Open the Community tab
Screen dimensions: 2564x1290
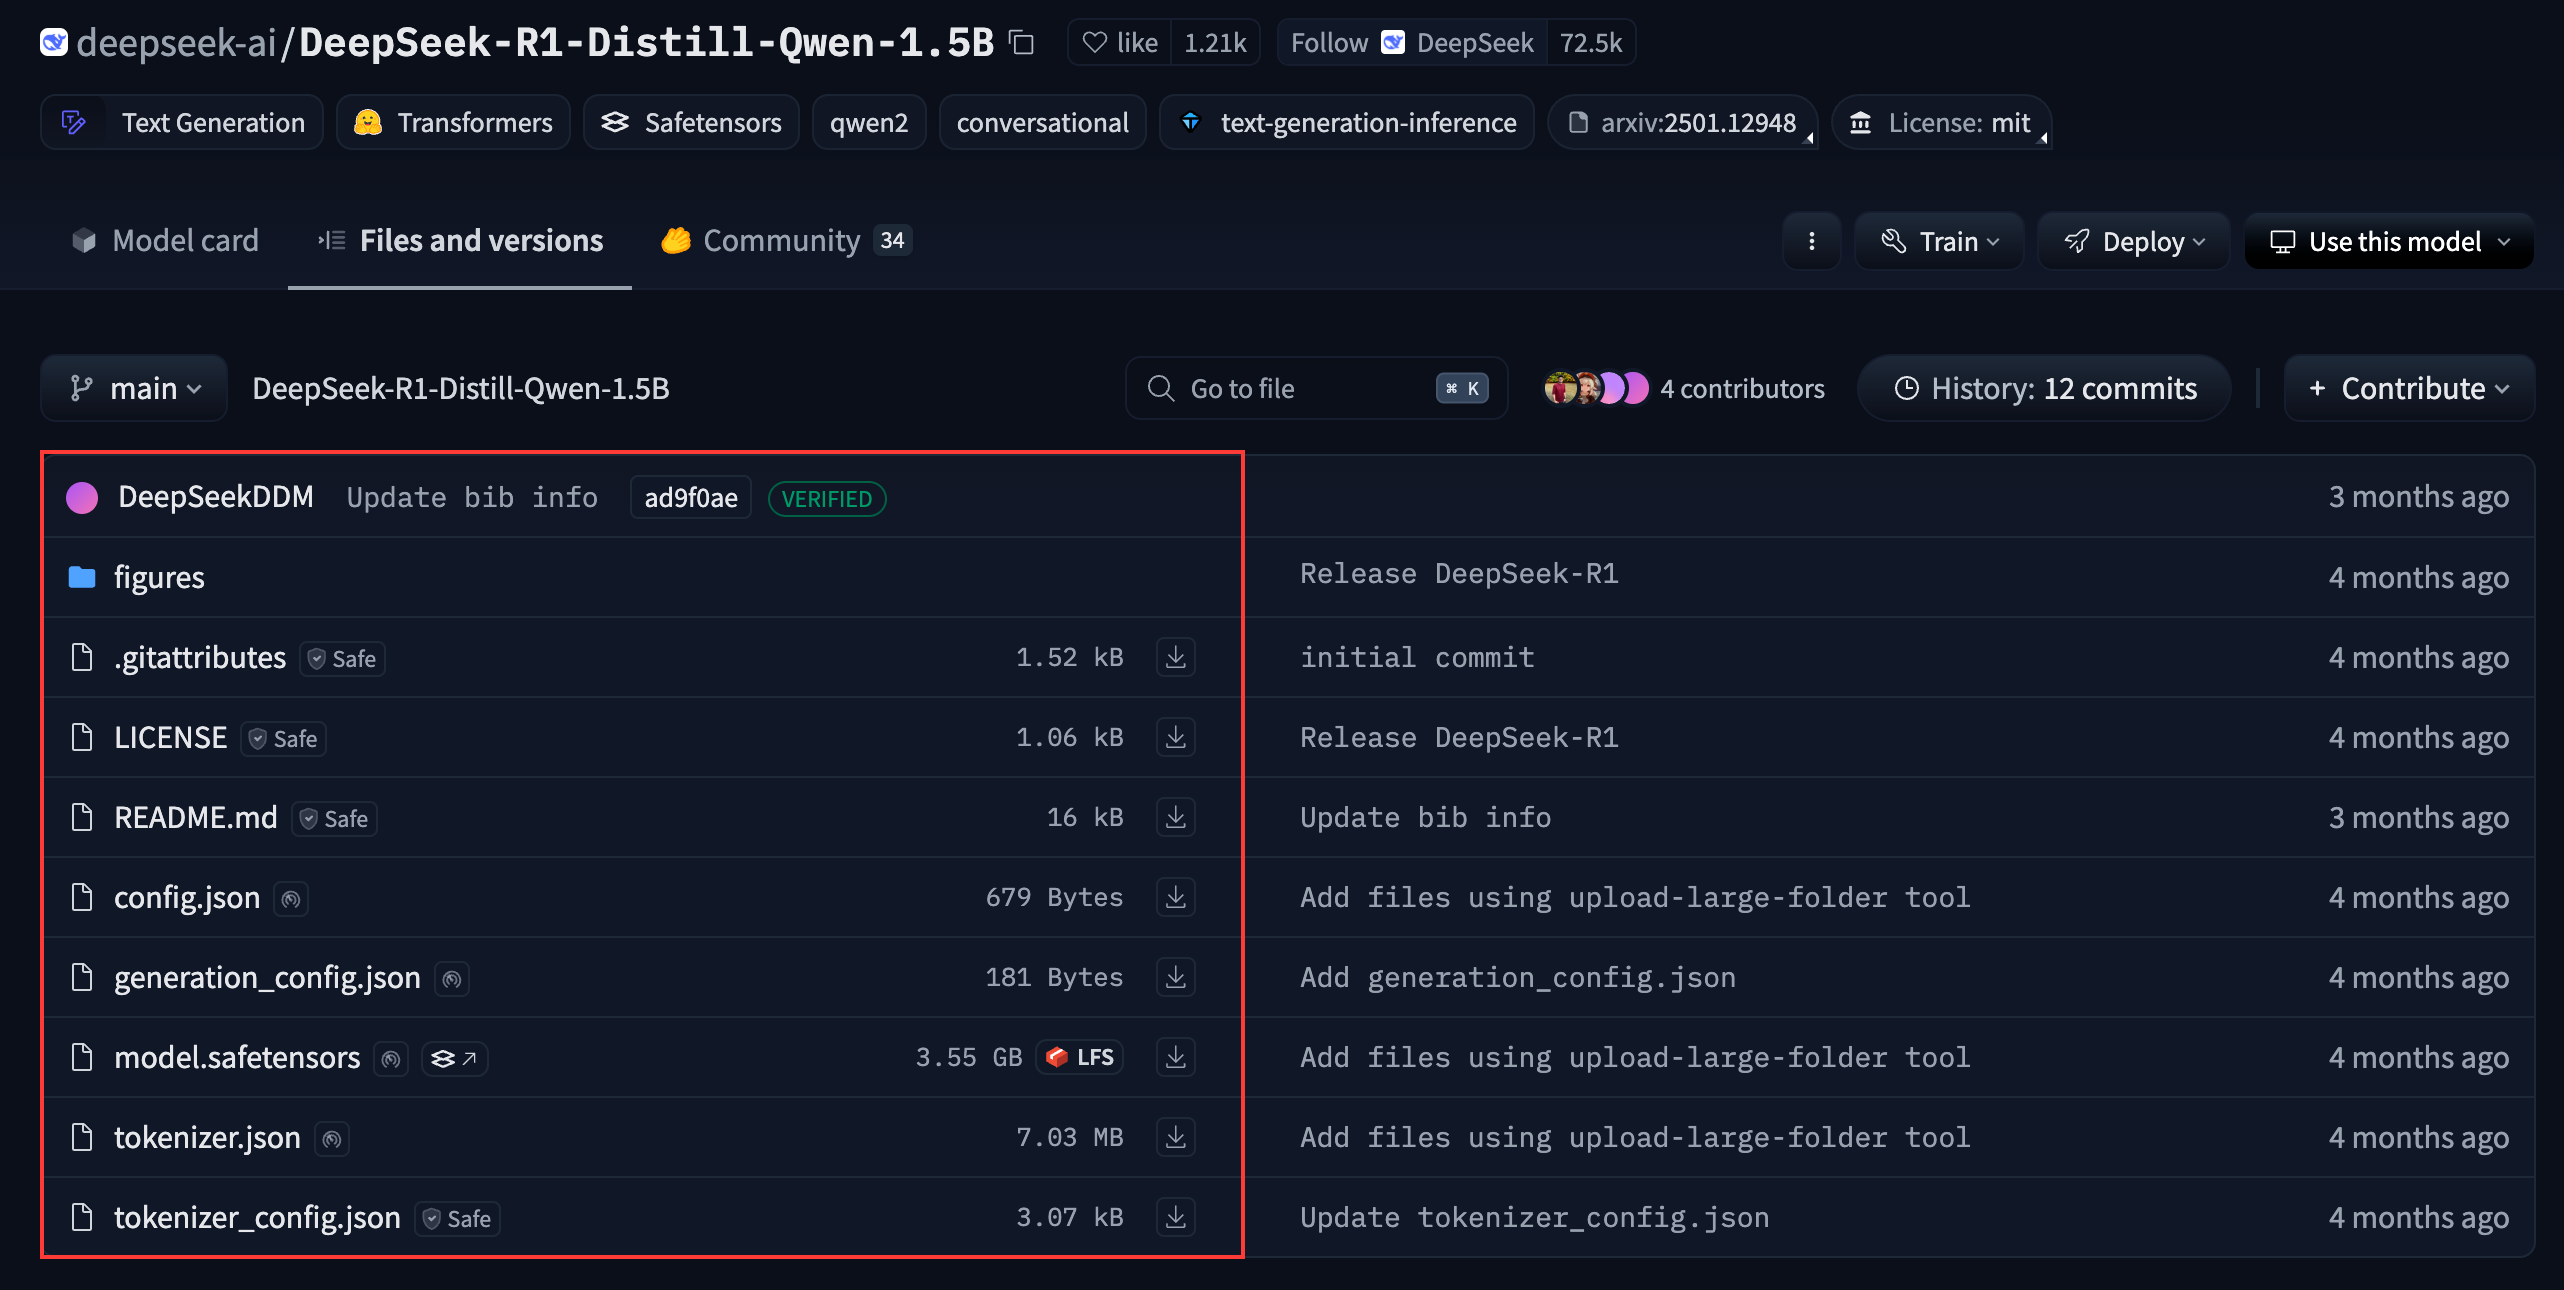pos(784,241)
